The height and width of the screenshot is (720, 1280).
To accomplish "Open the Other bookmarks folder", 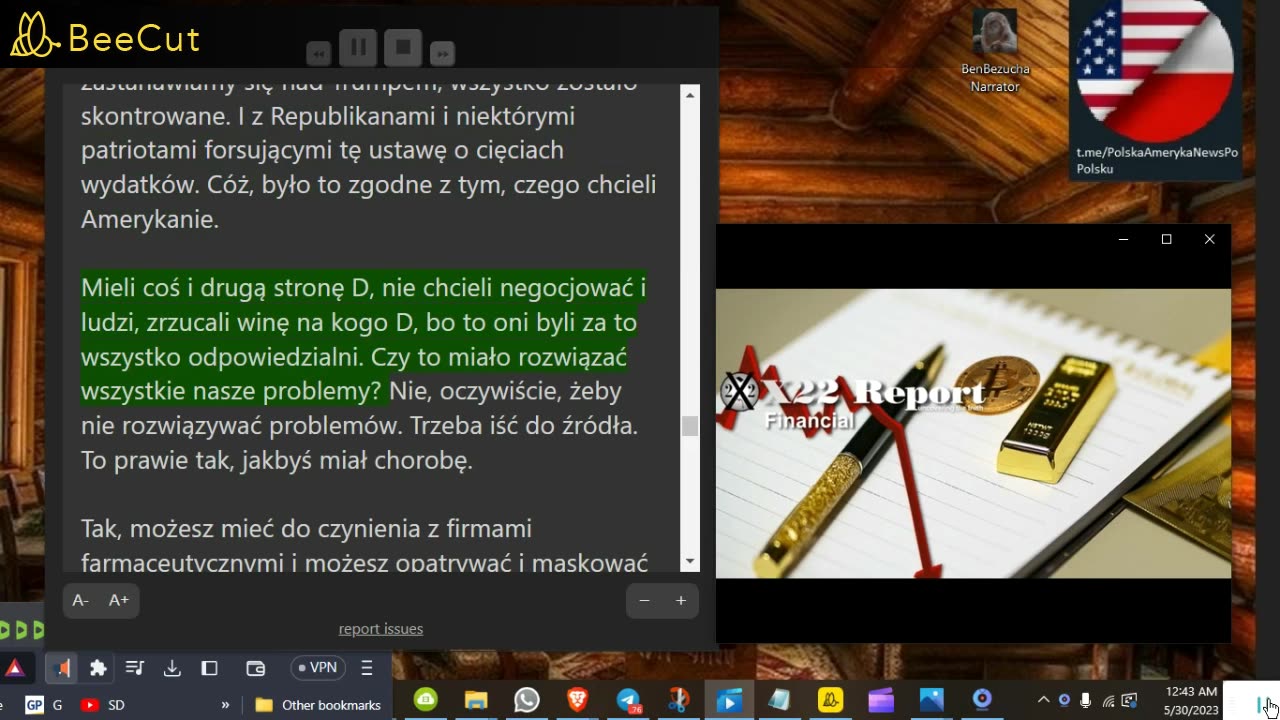I will tap(318, 705).
